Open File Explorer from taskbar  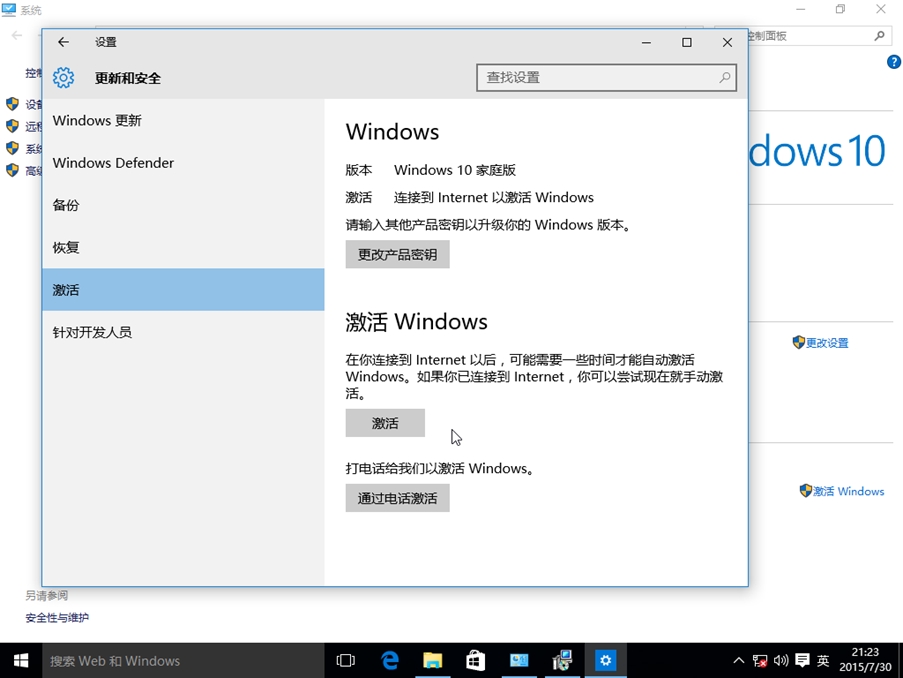[x=432, y=661]
